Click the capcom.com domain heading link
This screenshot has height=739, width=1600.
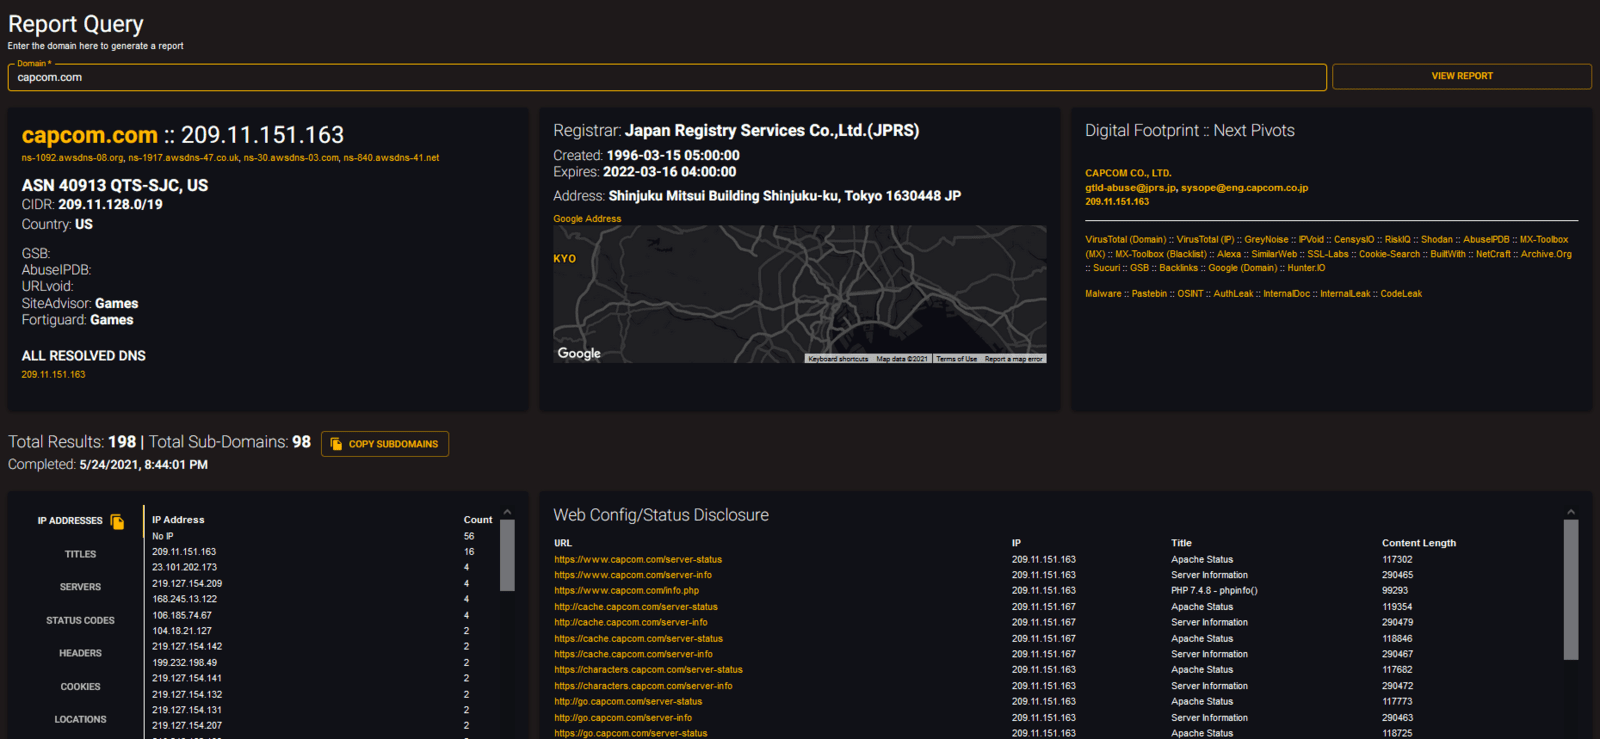(x=90, y=135)
